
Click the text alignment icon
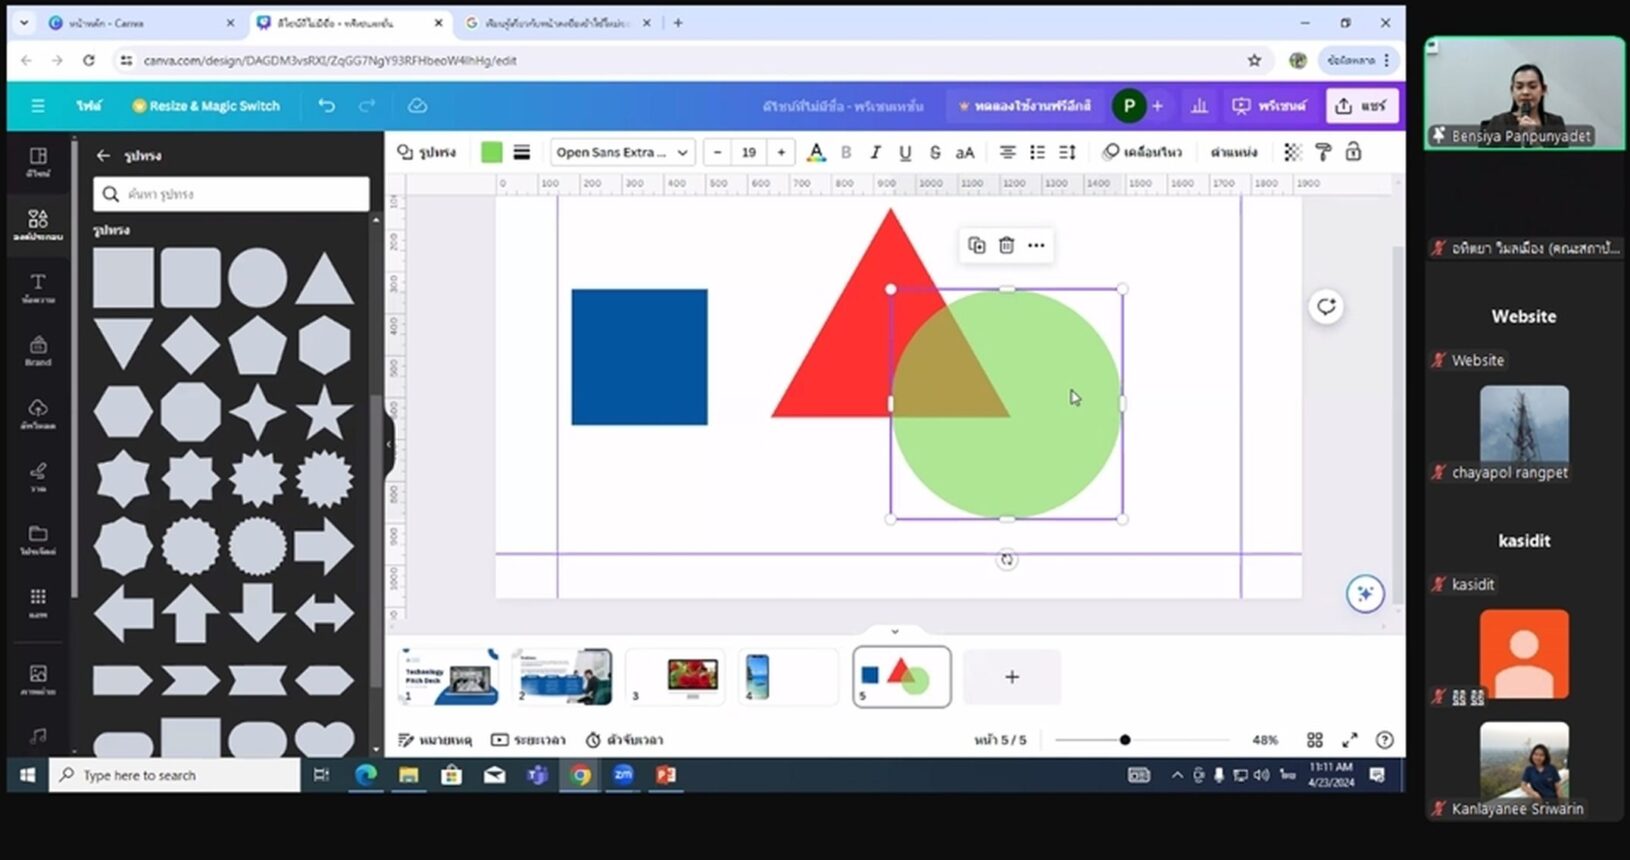[x=1008, y=152]
